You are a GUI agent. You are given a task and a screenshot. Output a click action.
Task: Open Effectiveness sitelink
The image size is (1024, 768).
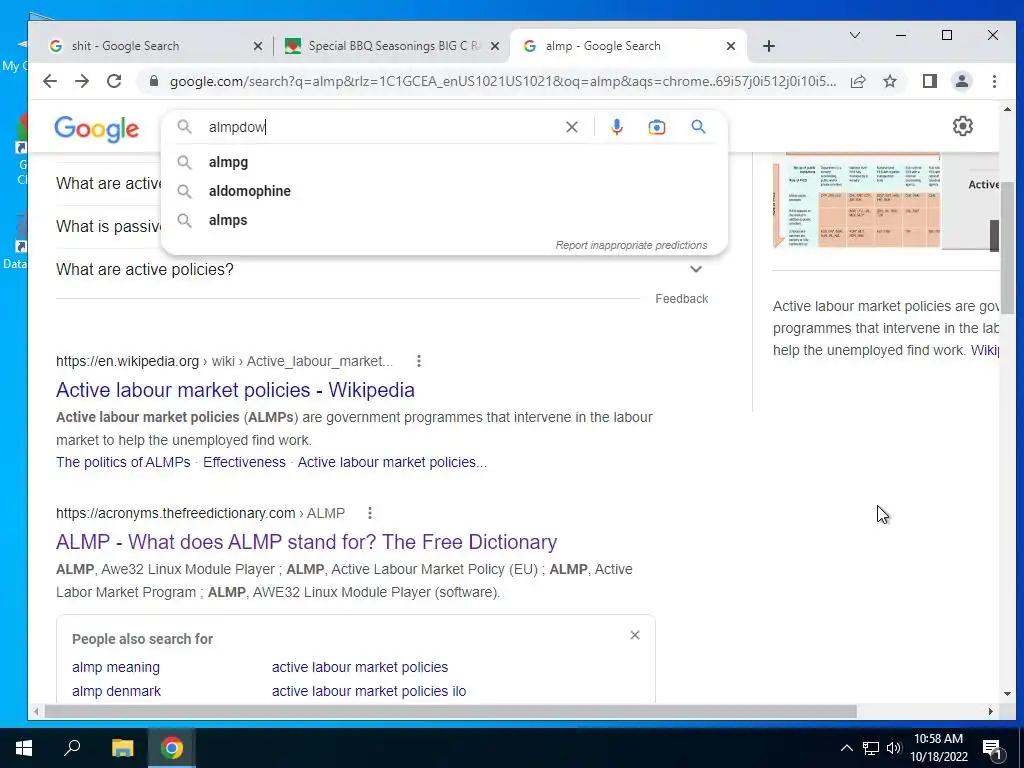point(244,462)
